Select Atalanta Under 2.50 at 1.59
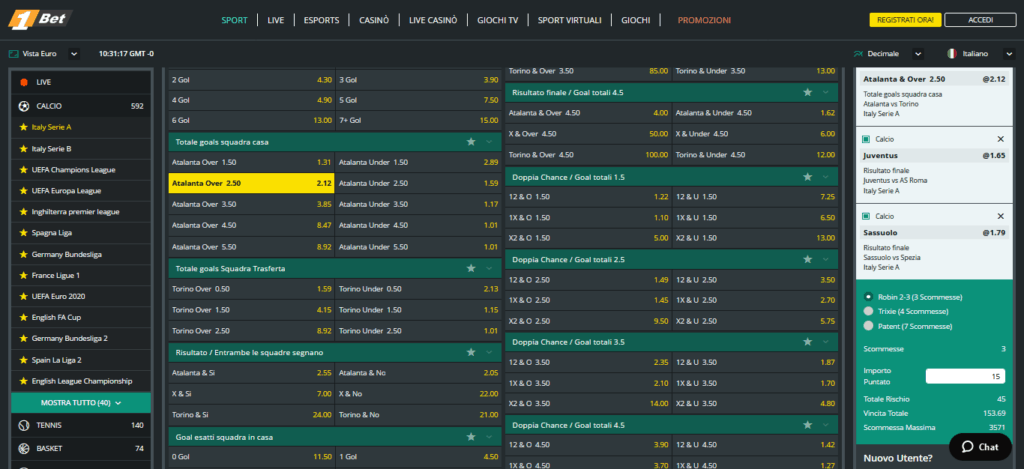 419,184
